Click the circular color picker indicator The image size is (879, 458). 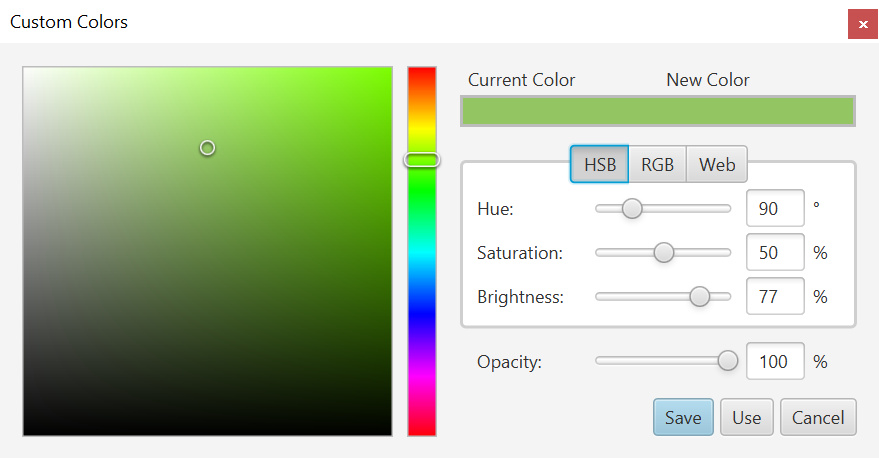(207, 148)
